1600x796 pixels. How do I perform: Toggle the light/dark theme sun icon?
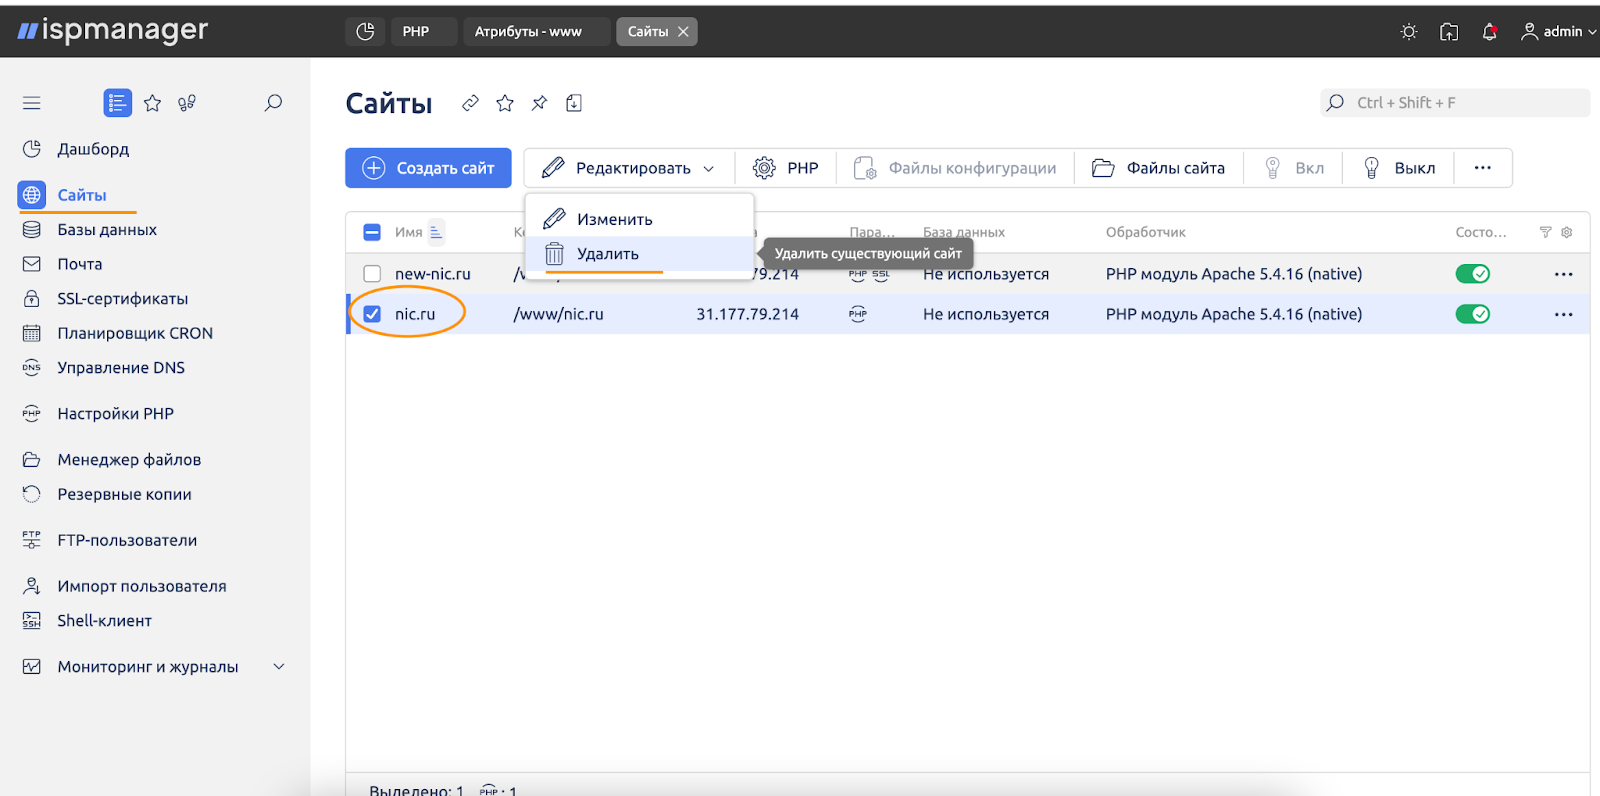point(1409,32)
